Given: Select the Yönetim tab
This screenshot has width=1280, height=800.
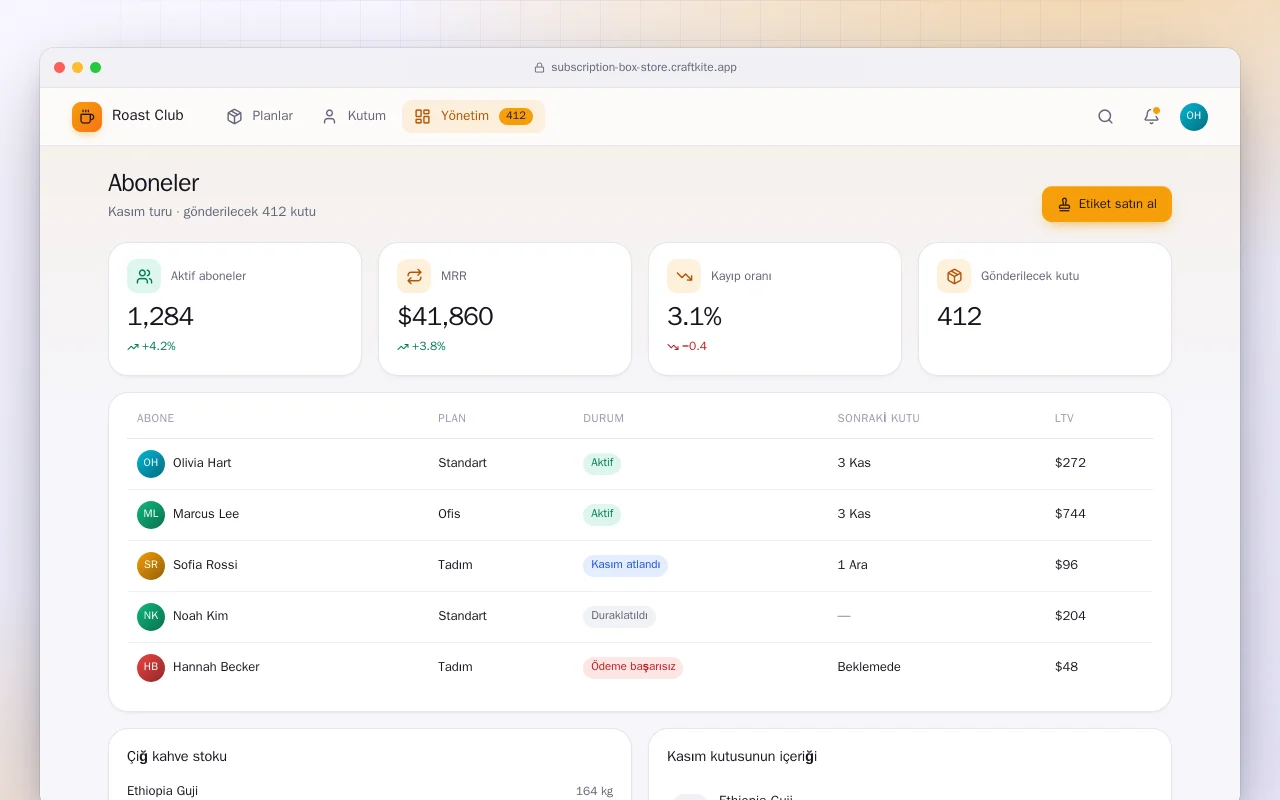Looking at the screenshot, I should tap(474, 116).
